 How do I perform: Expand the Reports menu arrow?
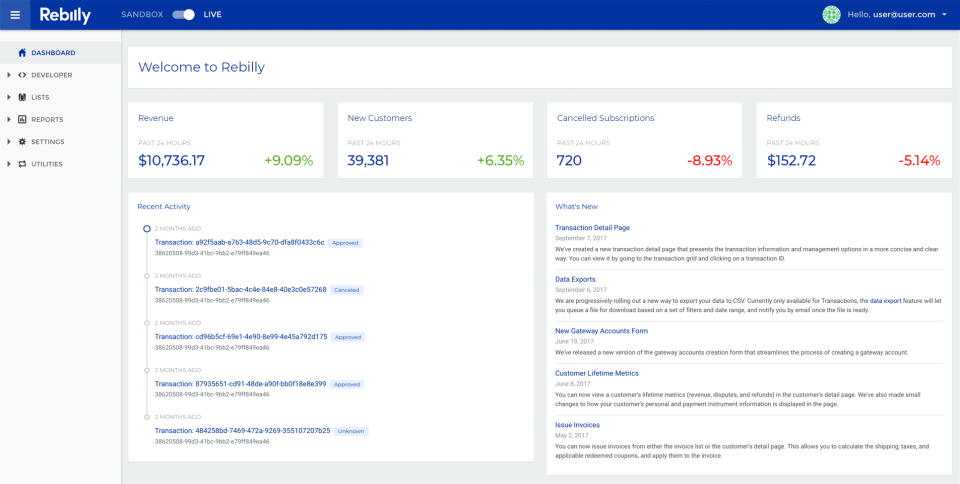(9, 119)
